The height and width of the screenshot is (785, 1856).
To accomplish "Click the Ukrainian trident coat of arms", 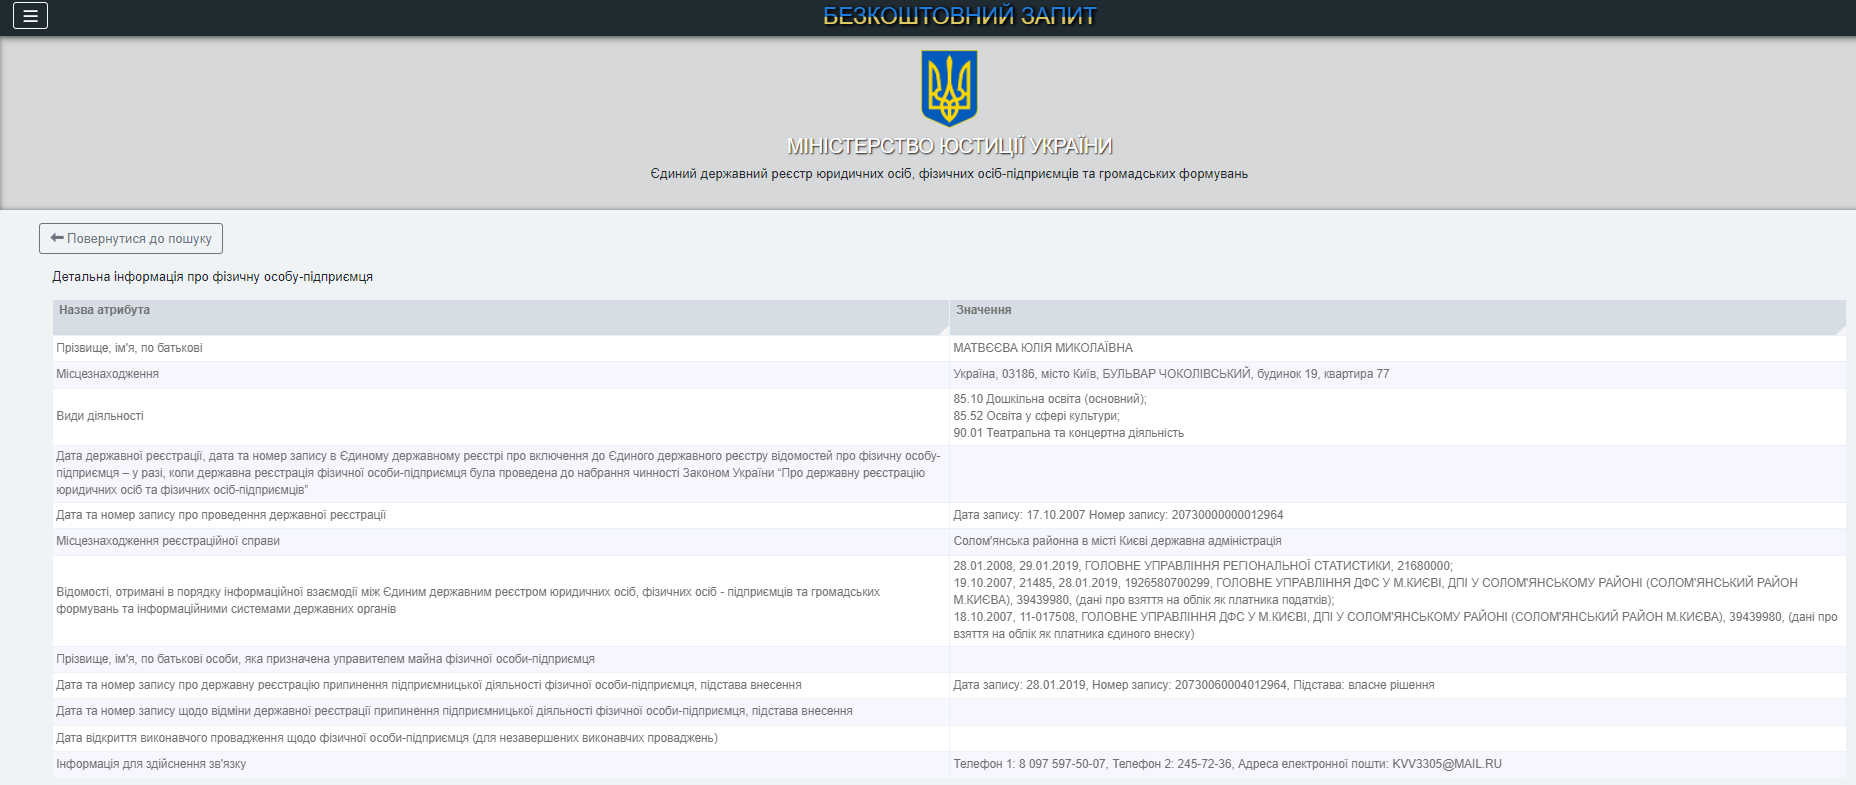I will click(948, 89).
